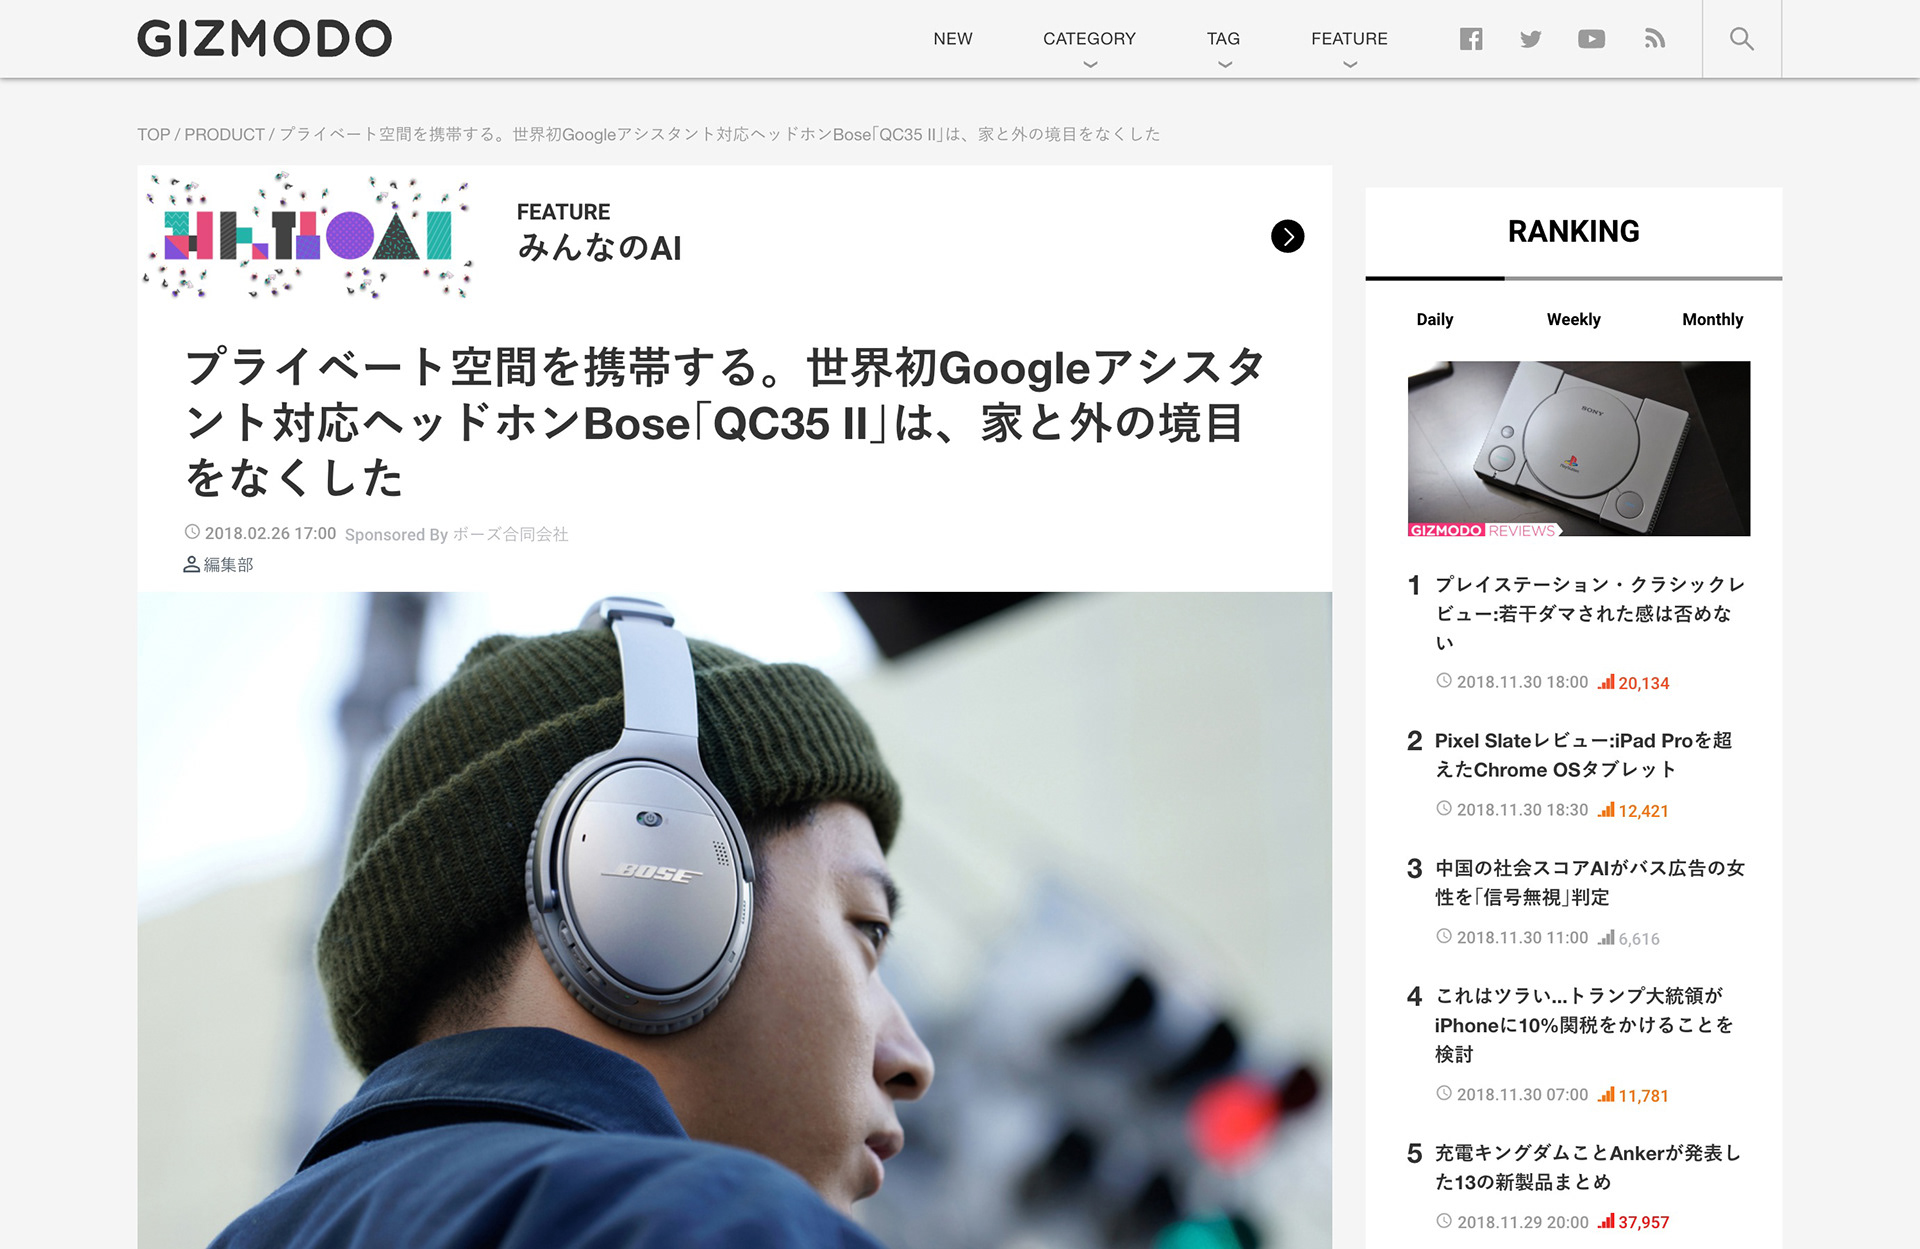
Task: Open the PlayStation Classic ranking thumbnail
Action: pos(1578,448)
